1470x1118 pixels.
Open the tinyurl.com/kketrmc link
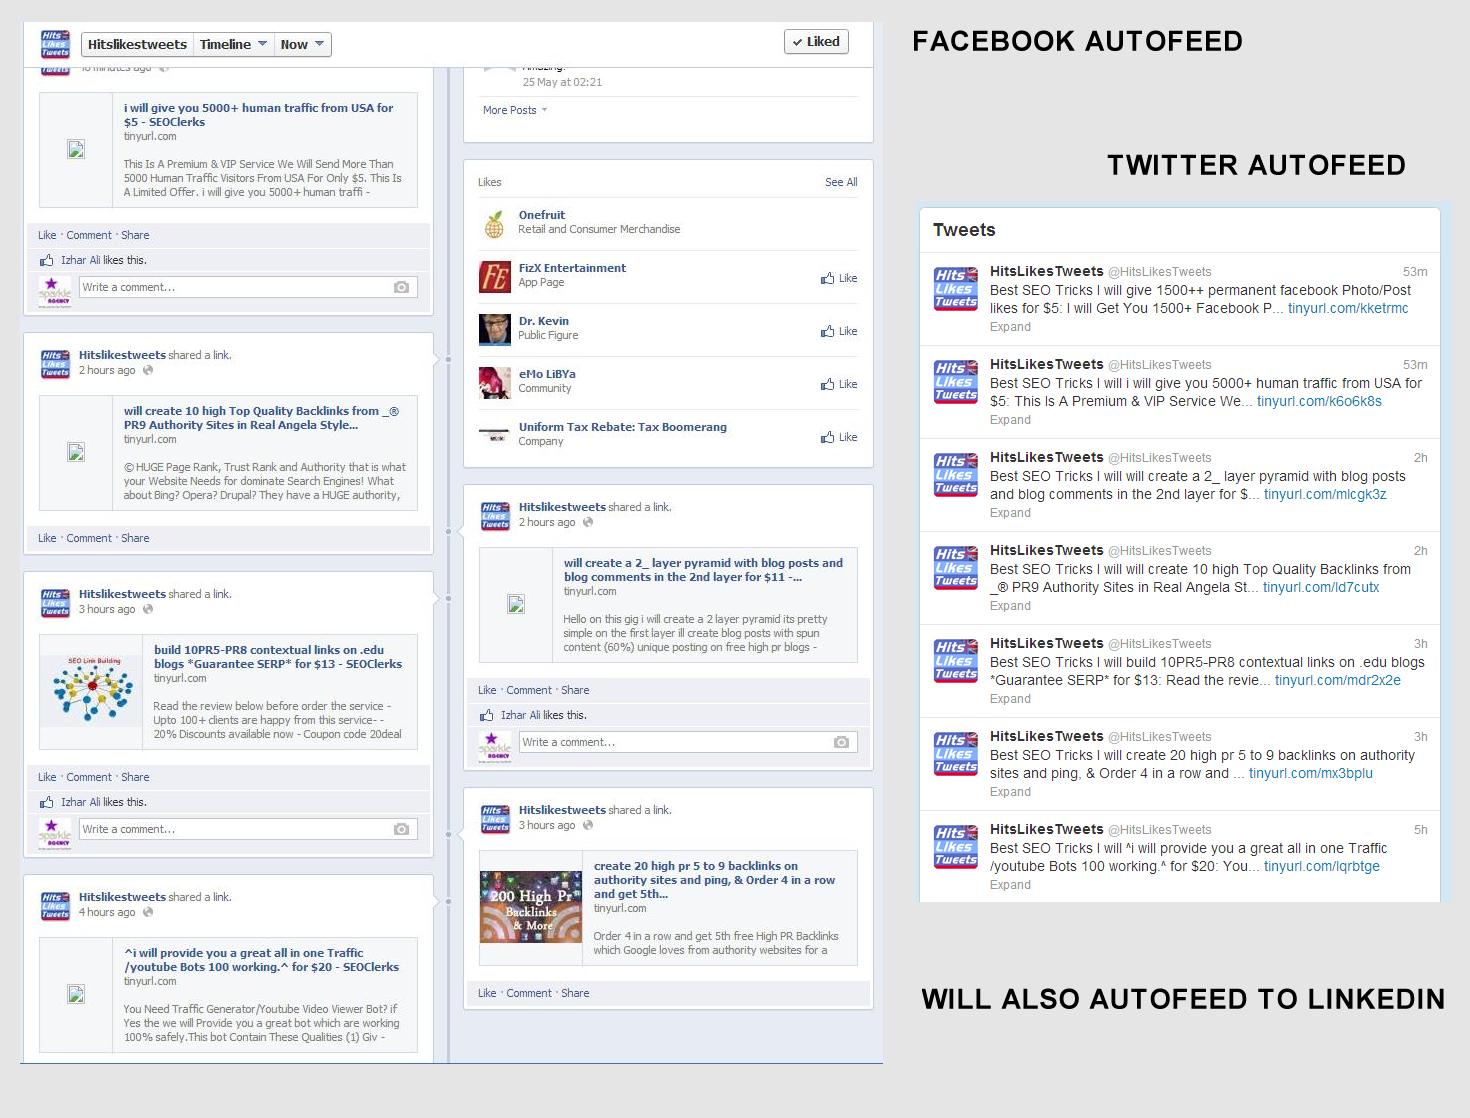pyautogui.click(x=1348, y=308)
